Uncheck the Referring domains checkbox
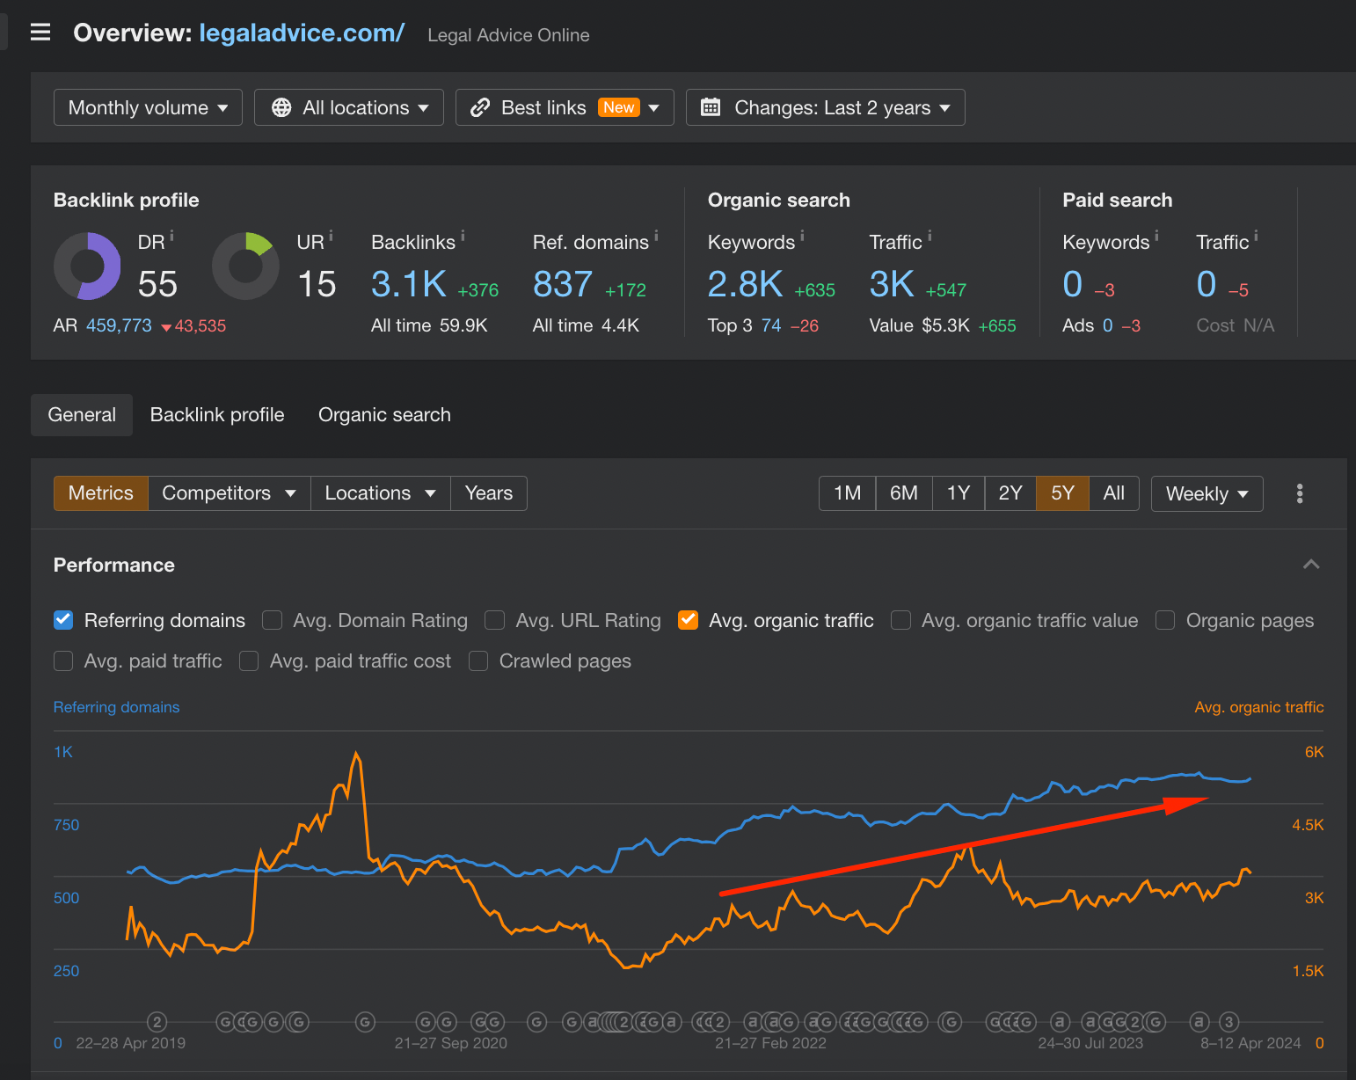 click(63, 620)
